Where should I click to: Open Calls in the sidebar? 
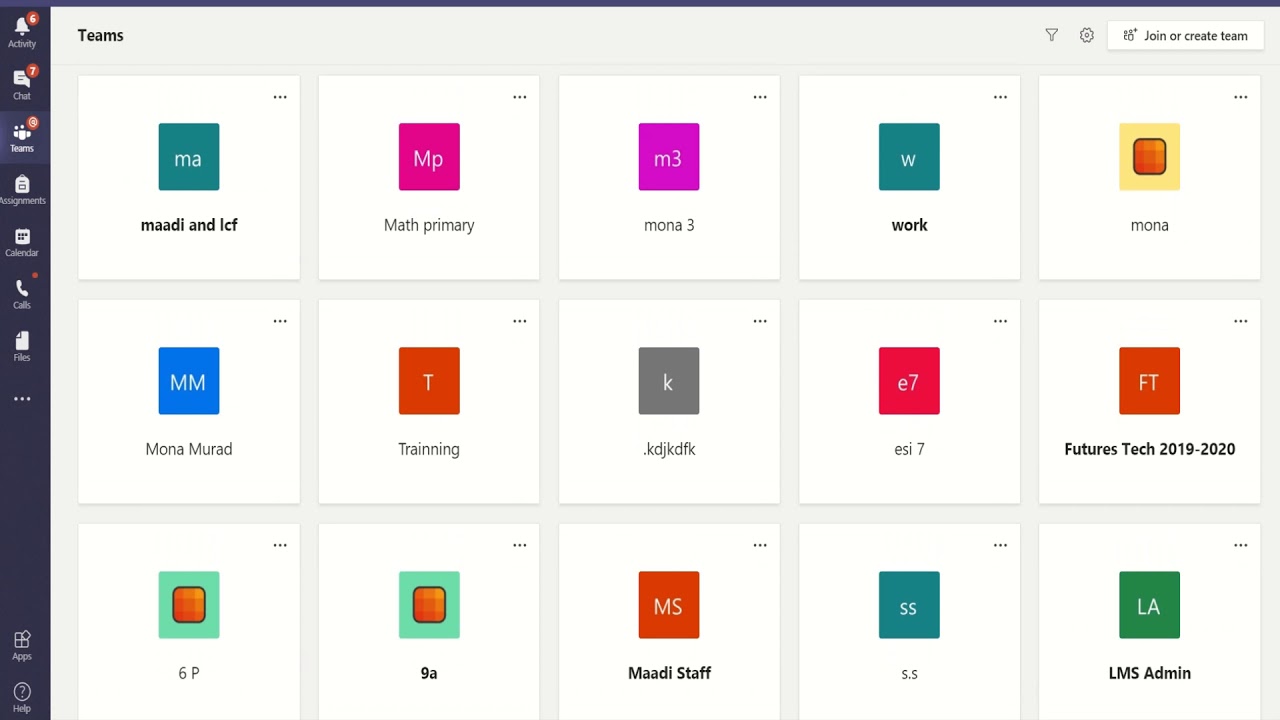[x=22, y=292]
